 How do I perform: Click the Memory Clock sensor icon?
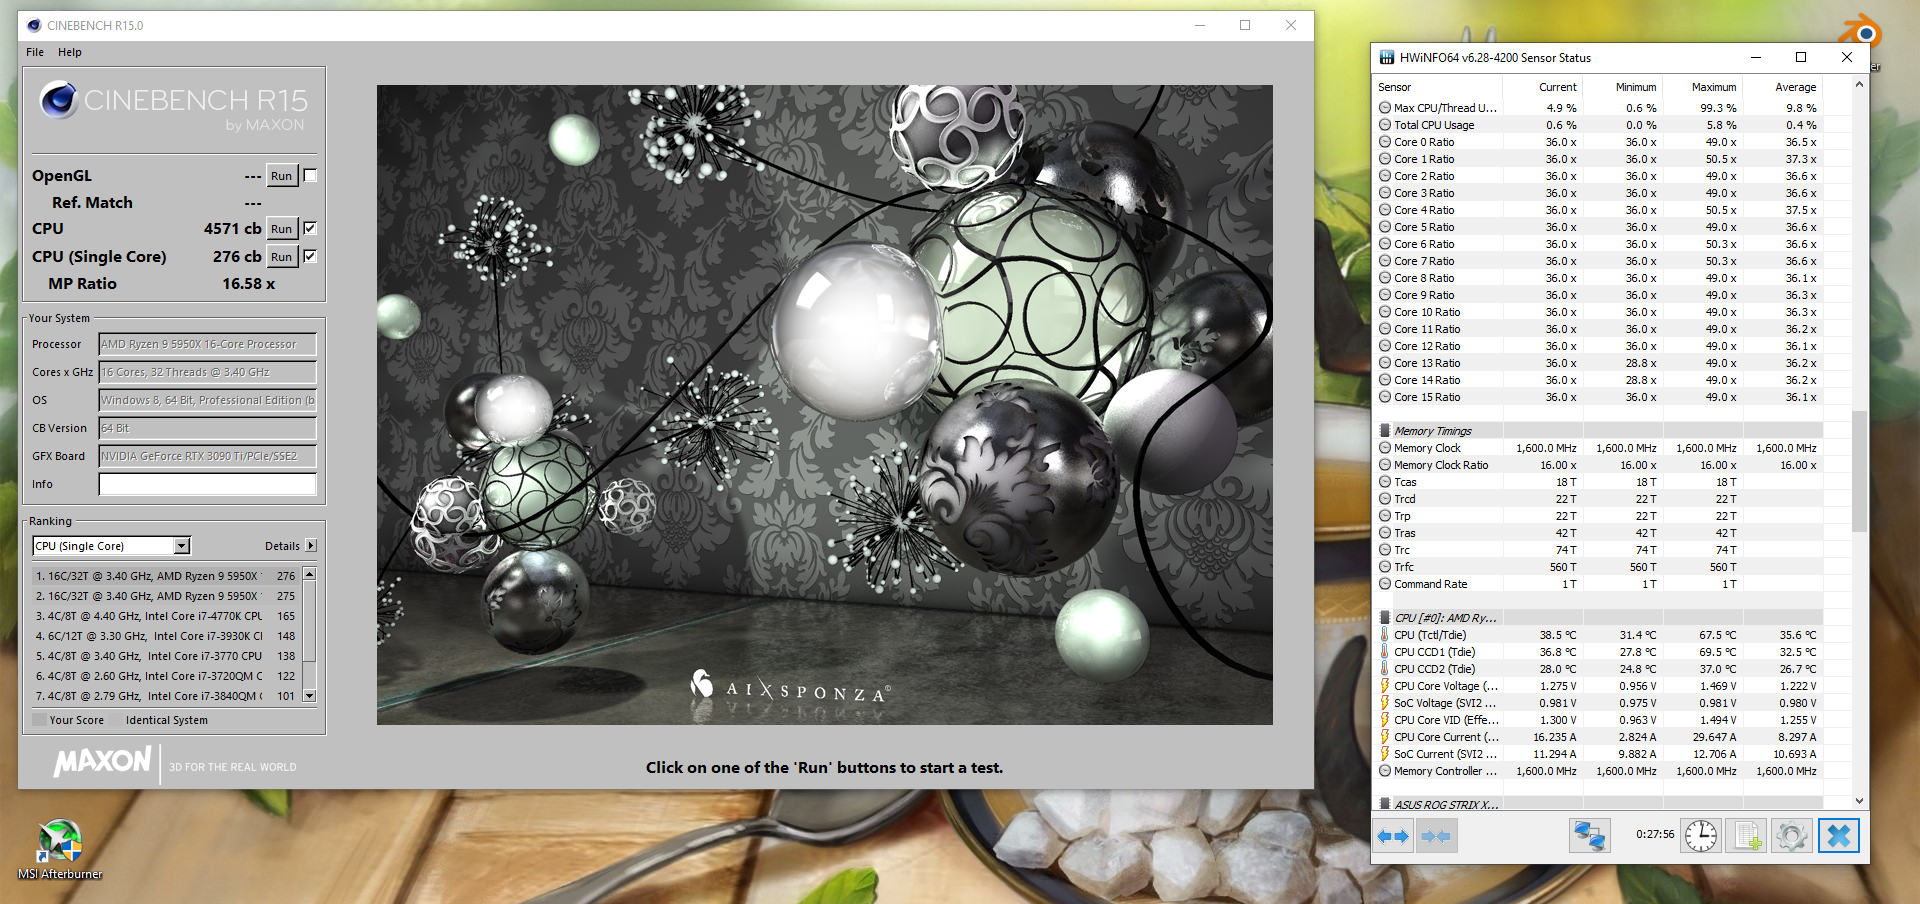tap(1385, 448)
